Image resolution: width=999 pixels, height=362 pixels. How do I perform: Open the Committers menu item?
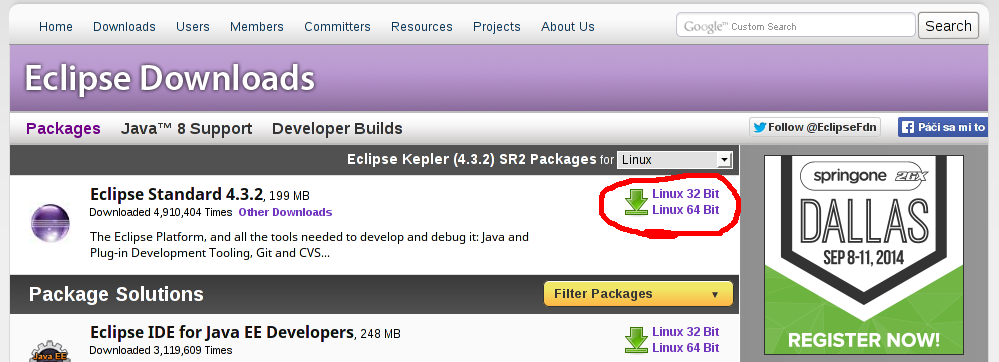[x=337, y=27]
